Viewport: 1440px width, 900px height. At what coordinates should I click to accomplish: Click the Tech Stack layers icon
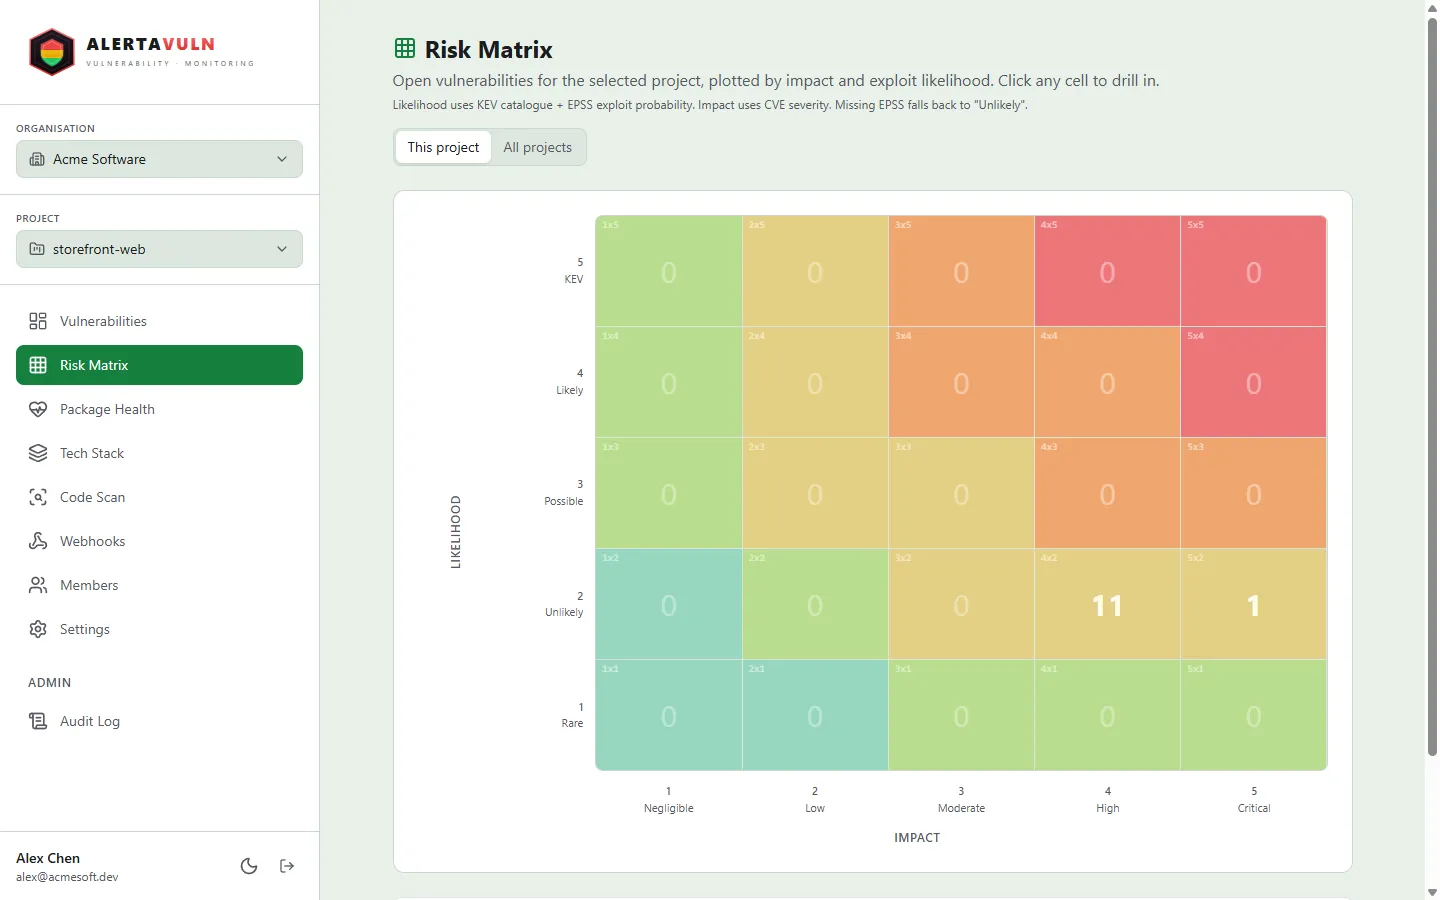(38, 453)
